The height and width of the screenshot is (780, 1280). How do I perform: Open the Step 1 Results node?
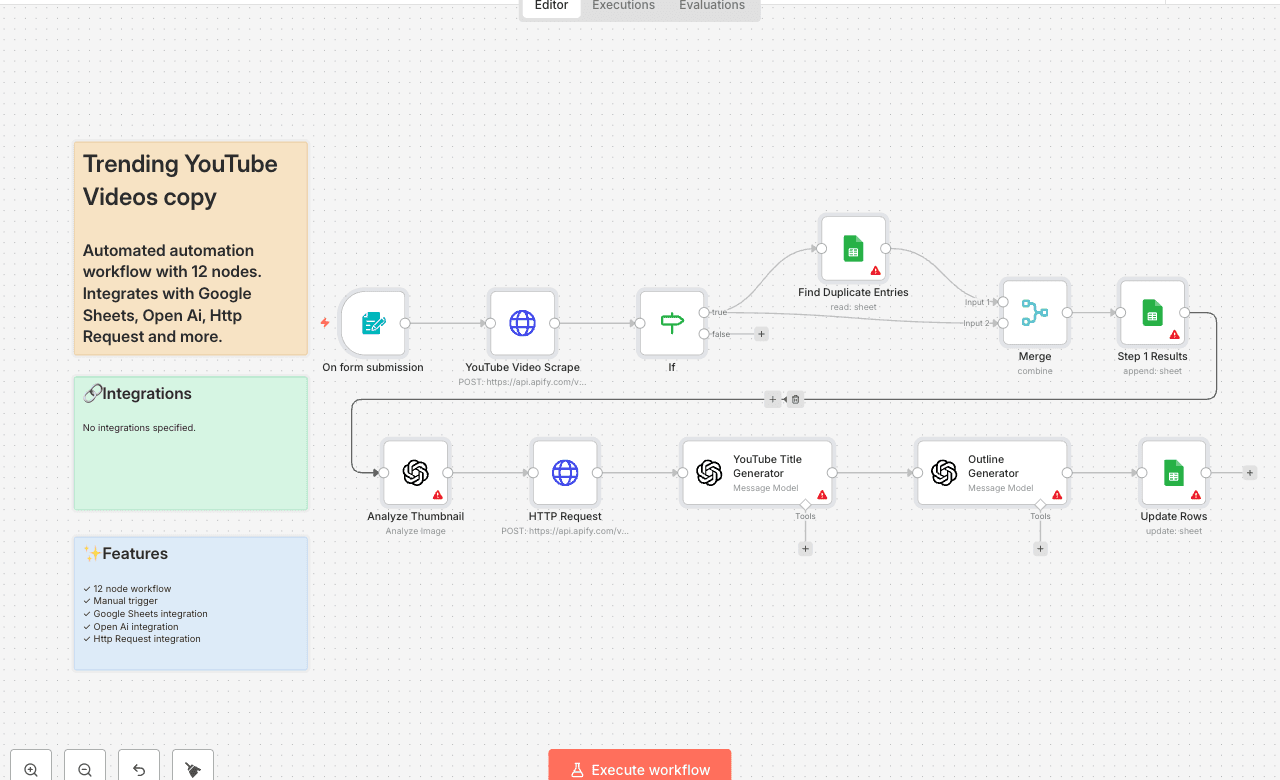(x=1152, y=313)
